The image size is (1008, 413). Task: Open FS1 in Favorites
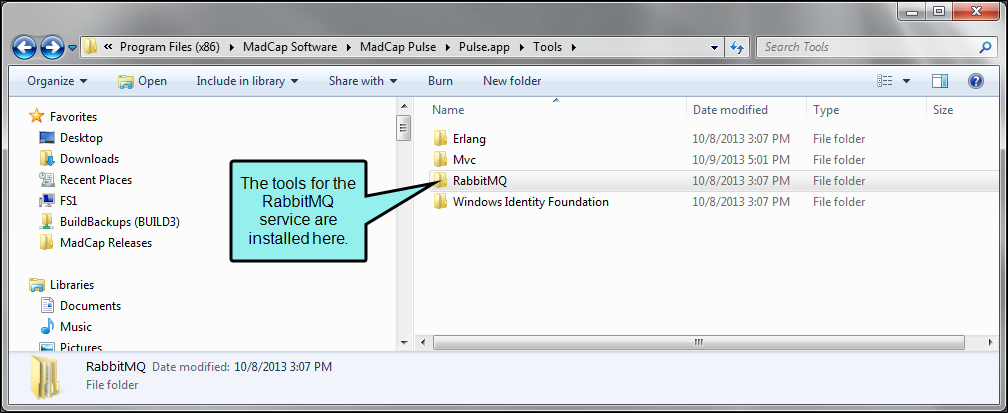pyautogui.click(x=68, y=201)
